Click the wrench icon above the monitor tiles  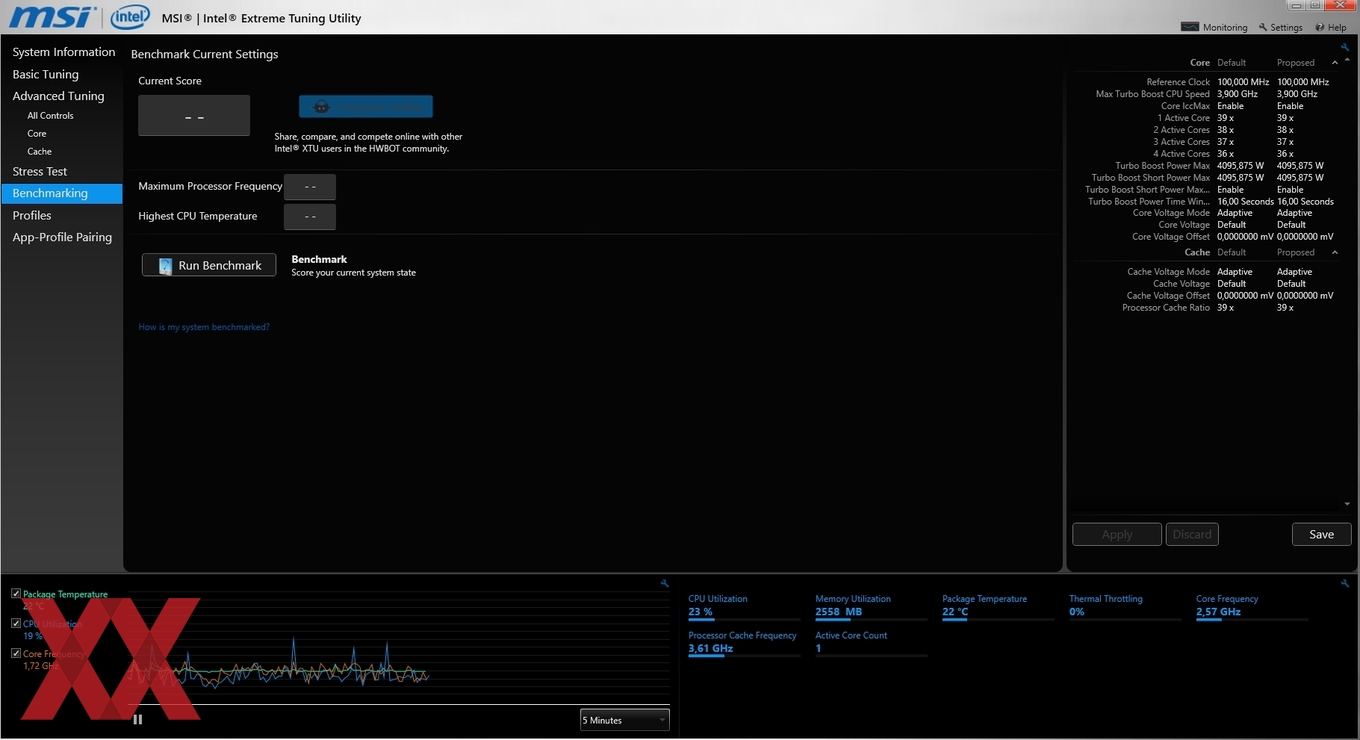[1345, 583]
